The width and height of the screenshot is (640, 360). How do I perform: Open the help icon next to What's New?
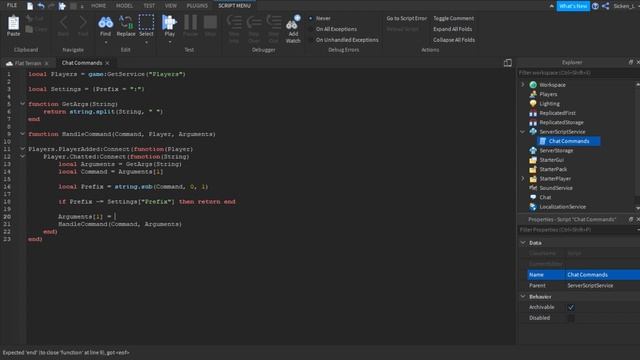click(595, 6)
